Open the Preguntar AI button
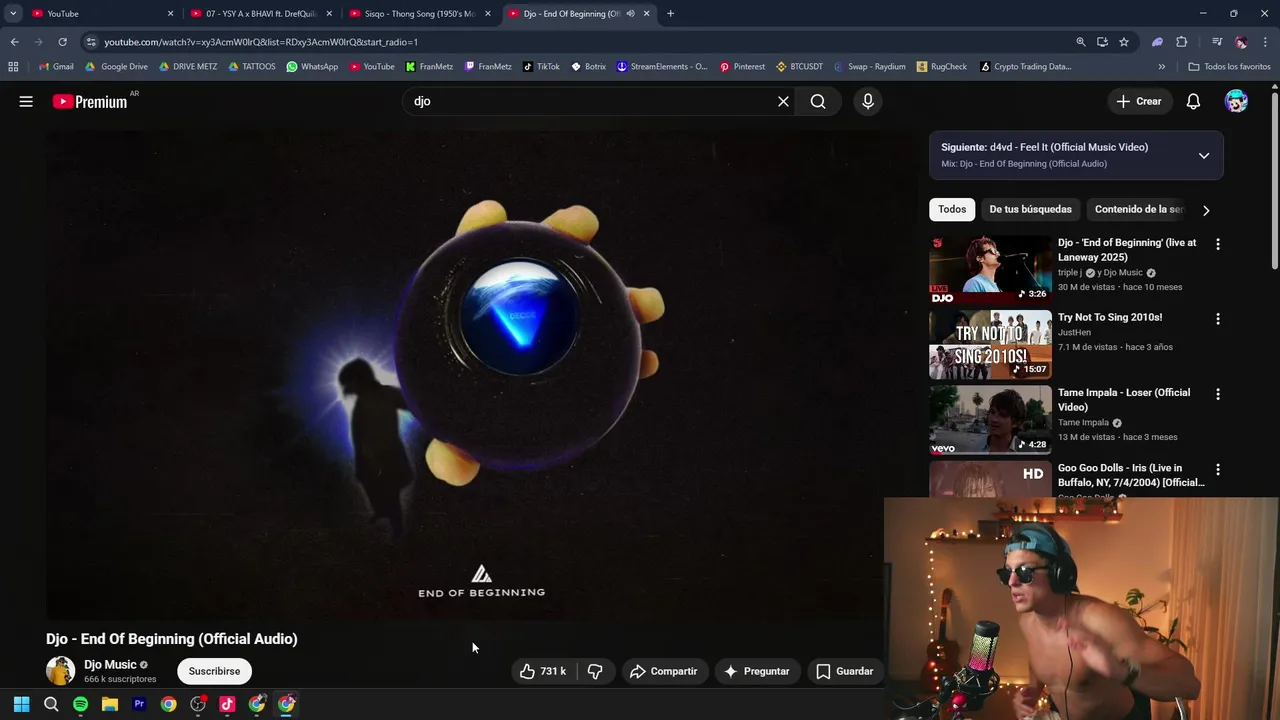Viewport: 1280px width, 720px height. click(x=756, y=671)
